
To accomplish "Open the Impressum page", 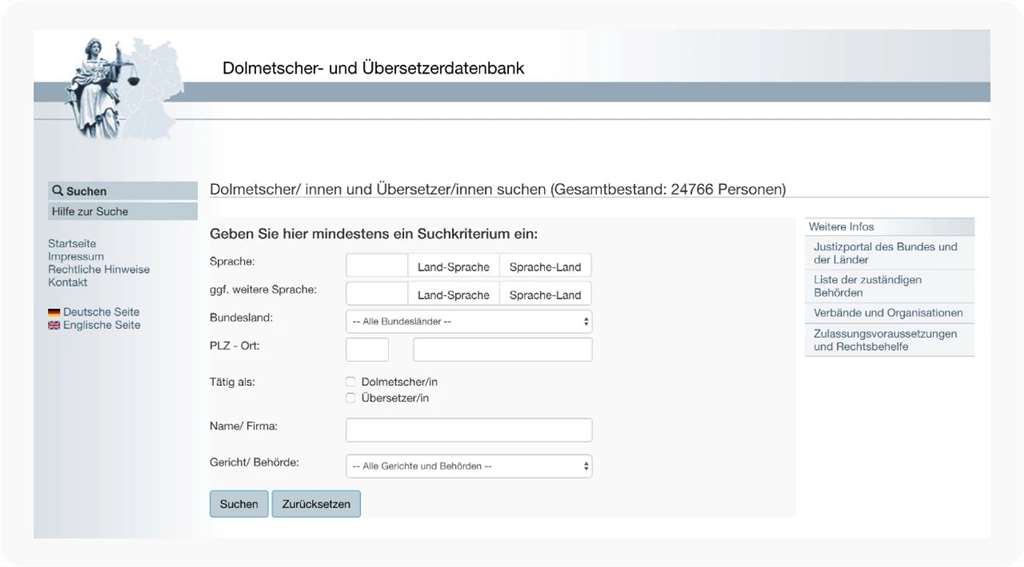I will coord(76,257).
